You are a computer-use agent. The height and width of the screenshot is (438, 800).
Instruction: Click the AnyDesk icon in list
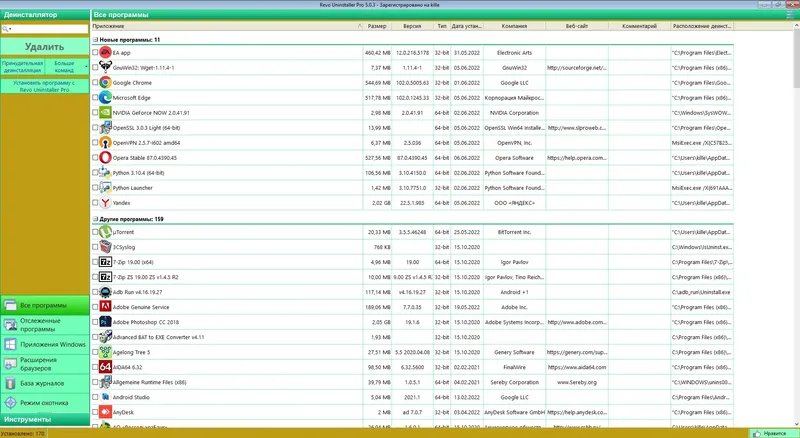(x=105, y=412)
